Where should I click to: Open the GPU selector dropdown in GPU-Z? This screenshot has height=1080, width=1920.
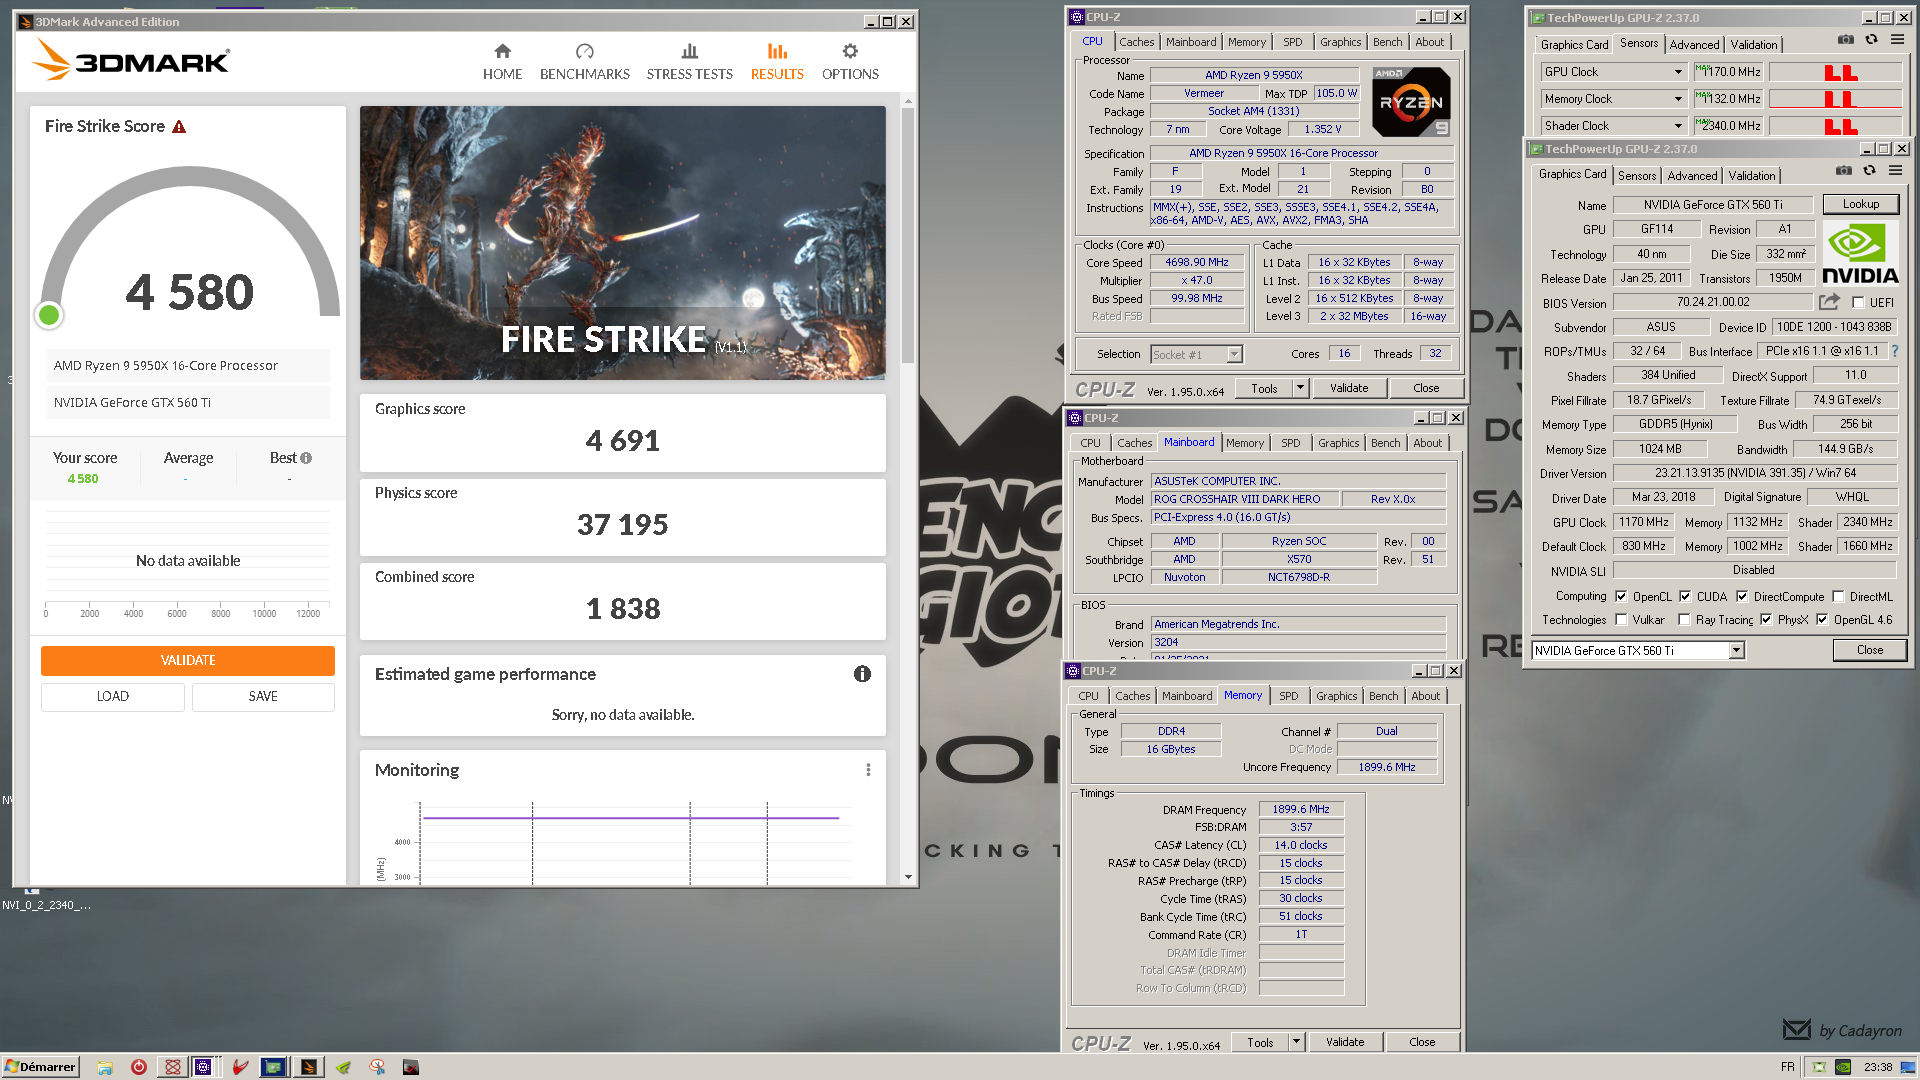coord(1736,651)
